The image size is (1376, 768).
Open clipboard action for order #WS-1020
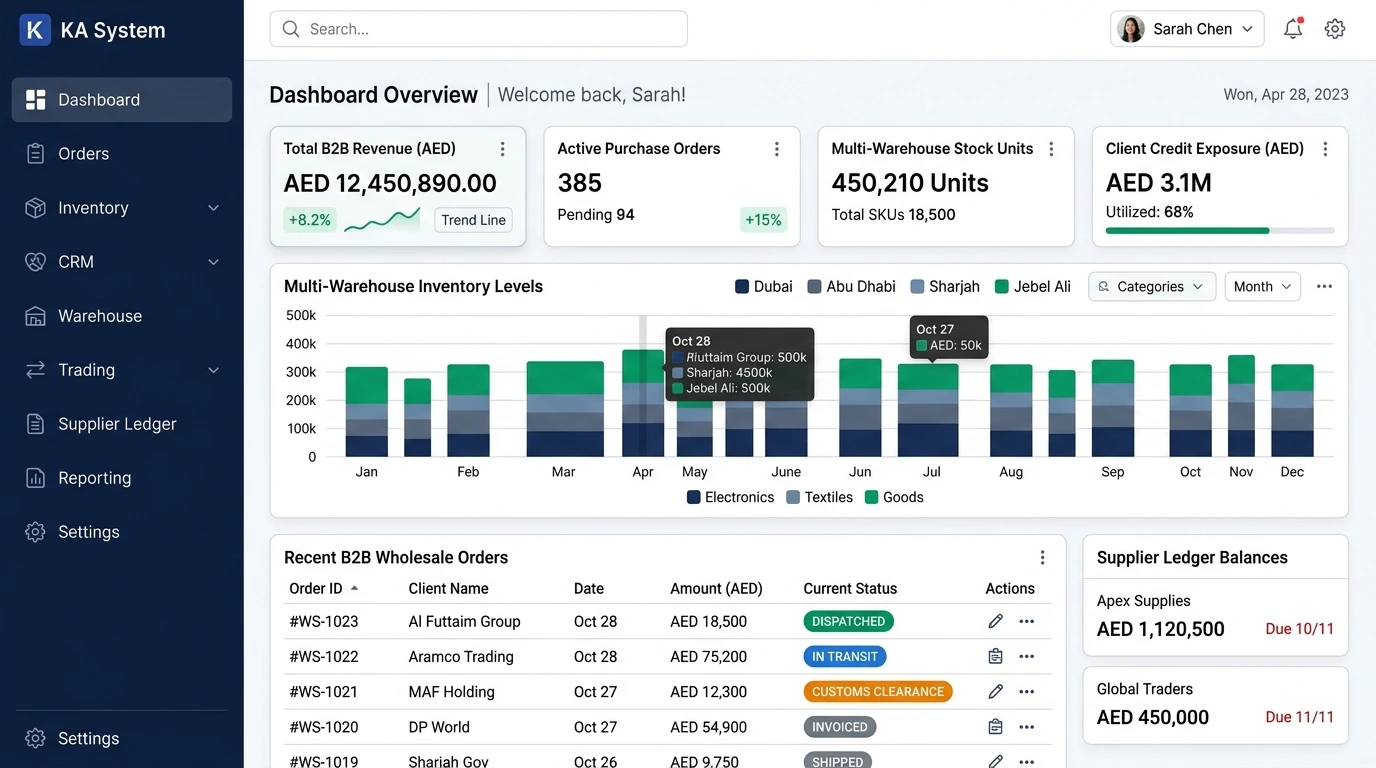[x=995, y=727]
